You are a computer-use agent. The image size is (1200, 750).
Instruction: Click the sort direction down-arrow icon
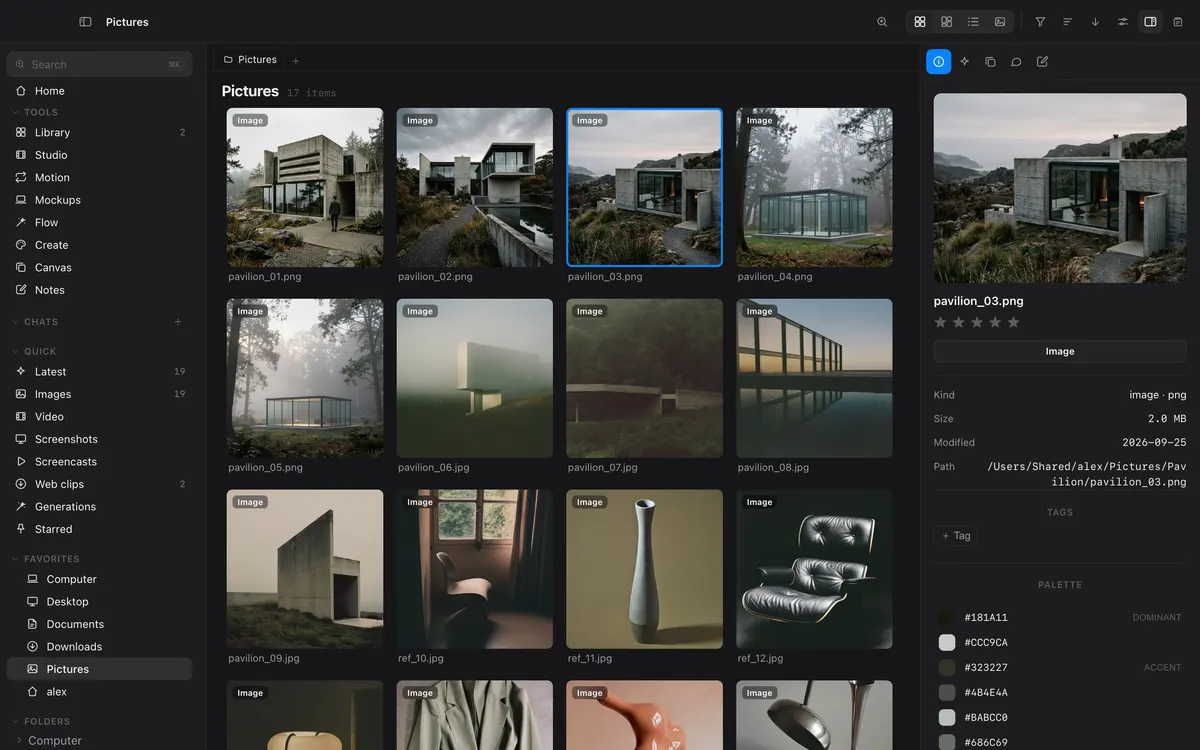tap(1095, 22)
